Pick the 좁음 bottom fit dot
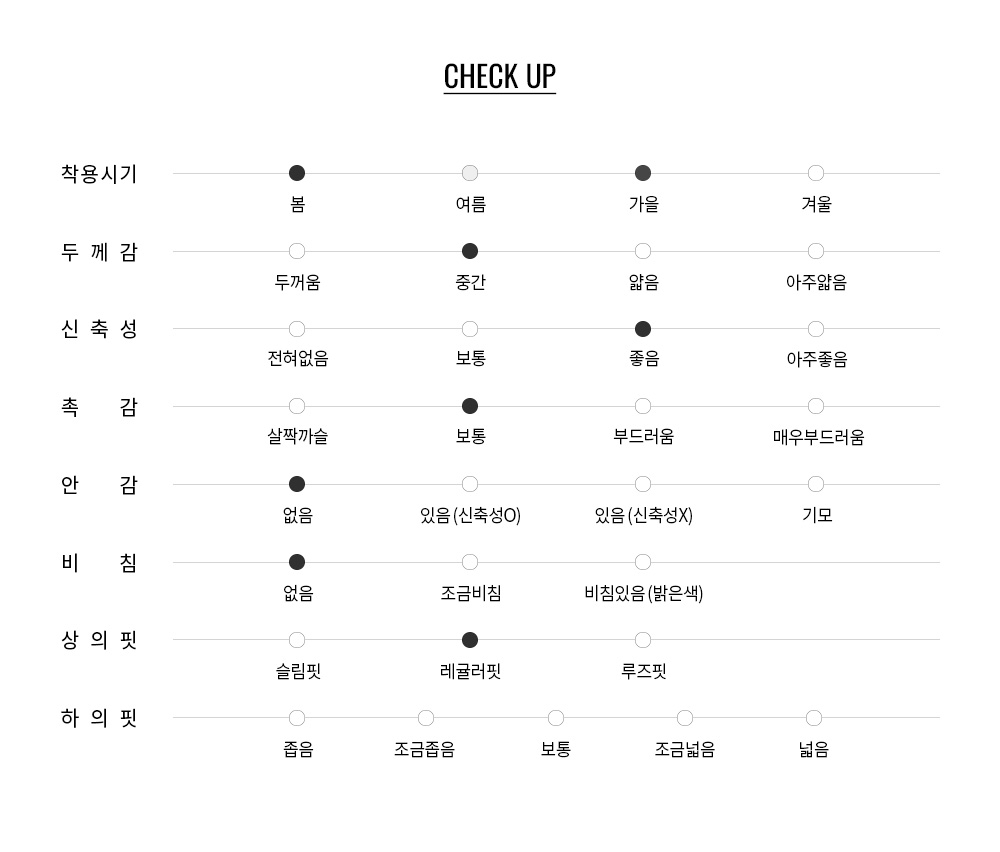 (297, 718)
